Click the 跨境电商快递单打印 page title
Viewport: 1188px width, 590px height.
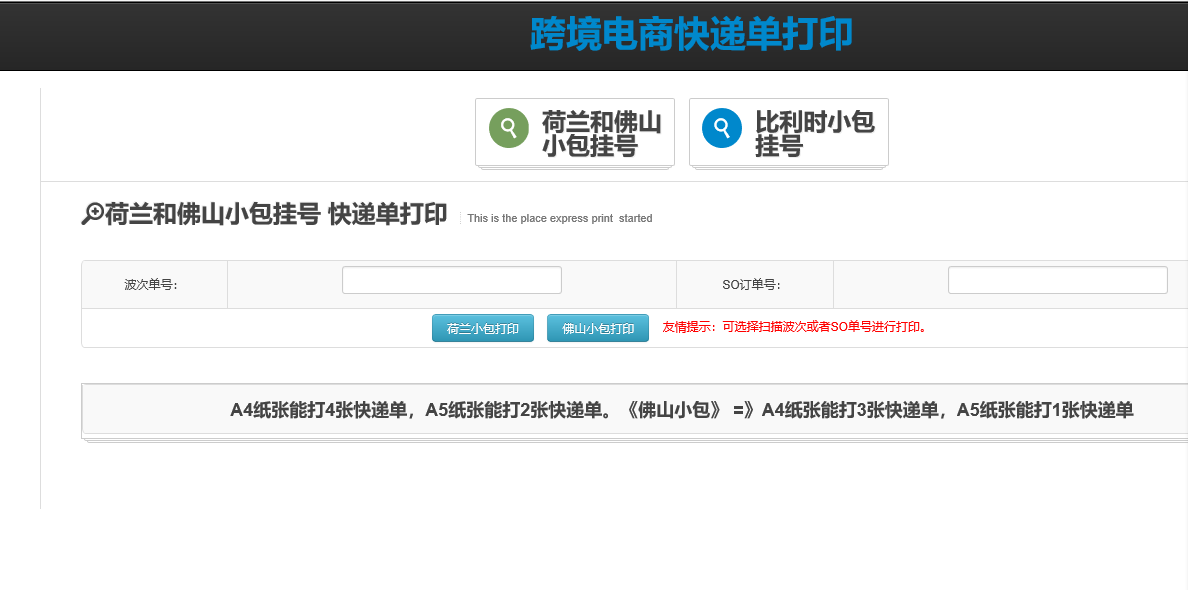pos(691,35)
